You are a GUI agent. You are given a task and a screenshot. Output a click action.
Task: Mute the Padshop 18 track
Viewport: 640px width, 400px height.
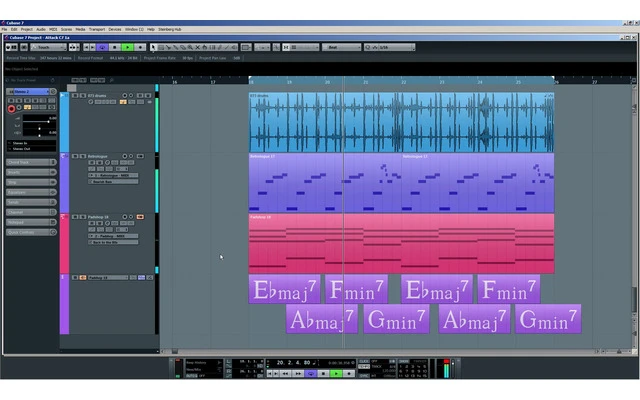click(75, 217)
